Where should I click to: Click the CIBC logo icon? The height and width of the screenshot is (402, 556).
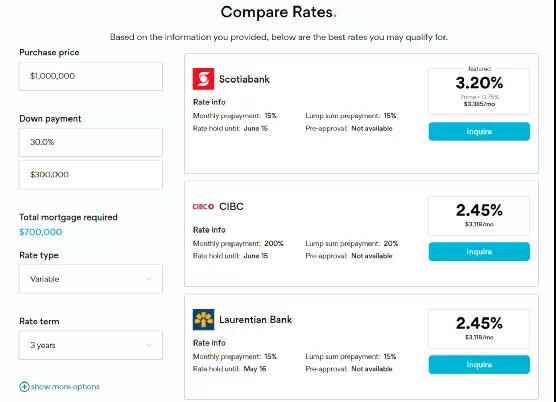(203, 206)
